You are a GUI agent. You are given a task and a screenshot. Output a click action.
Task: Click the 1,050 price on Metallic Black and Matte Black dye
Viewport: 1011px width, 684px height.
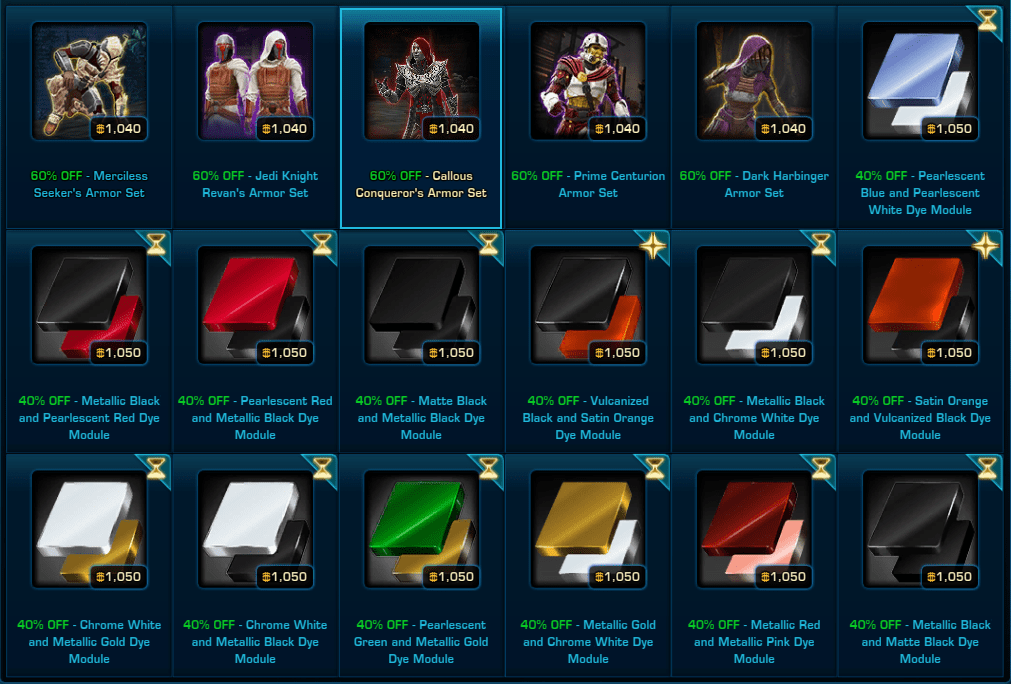[949, 576]
